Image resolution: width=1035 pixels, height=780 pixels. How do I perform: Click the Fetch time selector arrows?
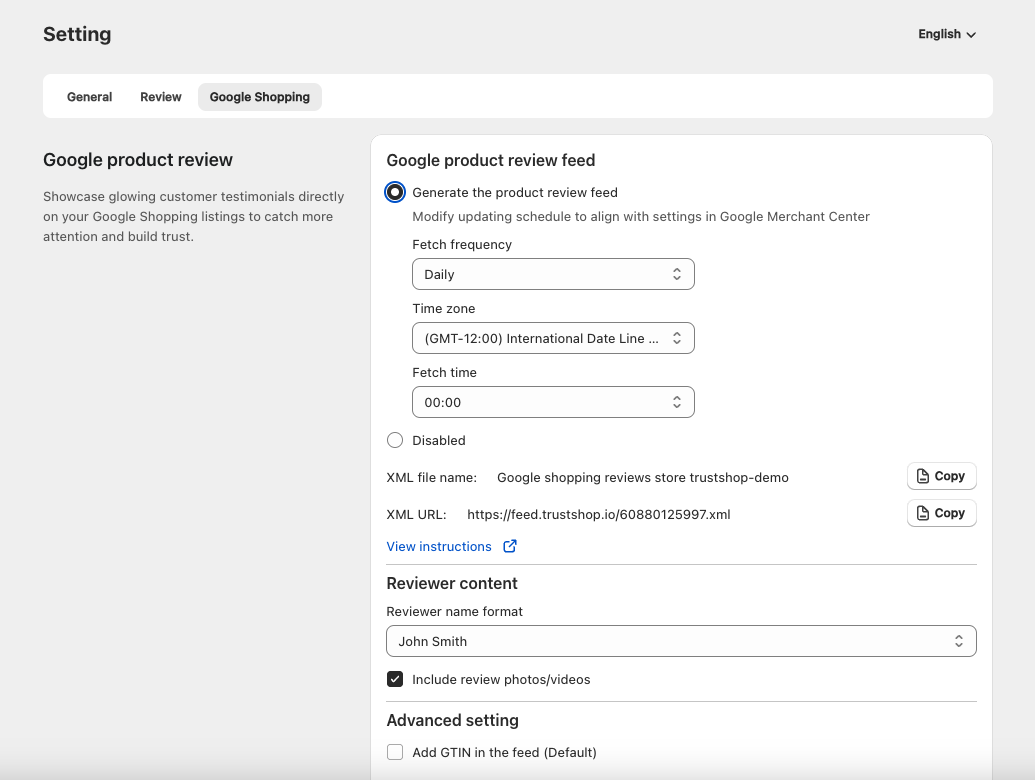click(x=677, y=402)
